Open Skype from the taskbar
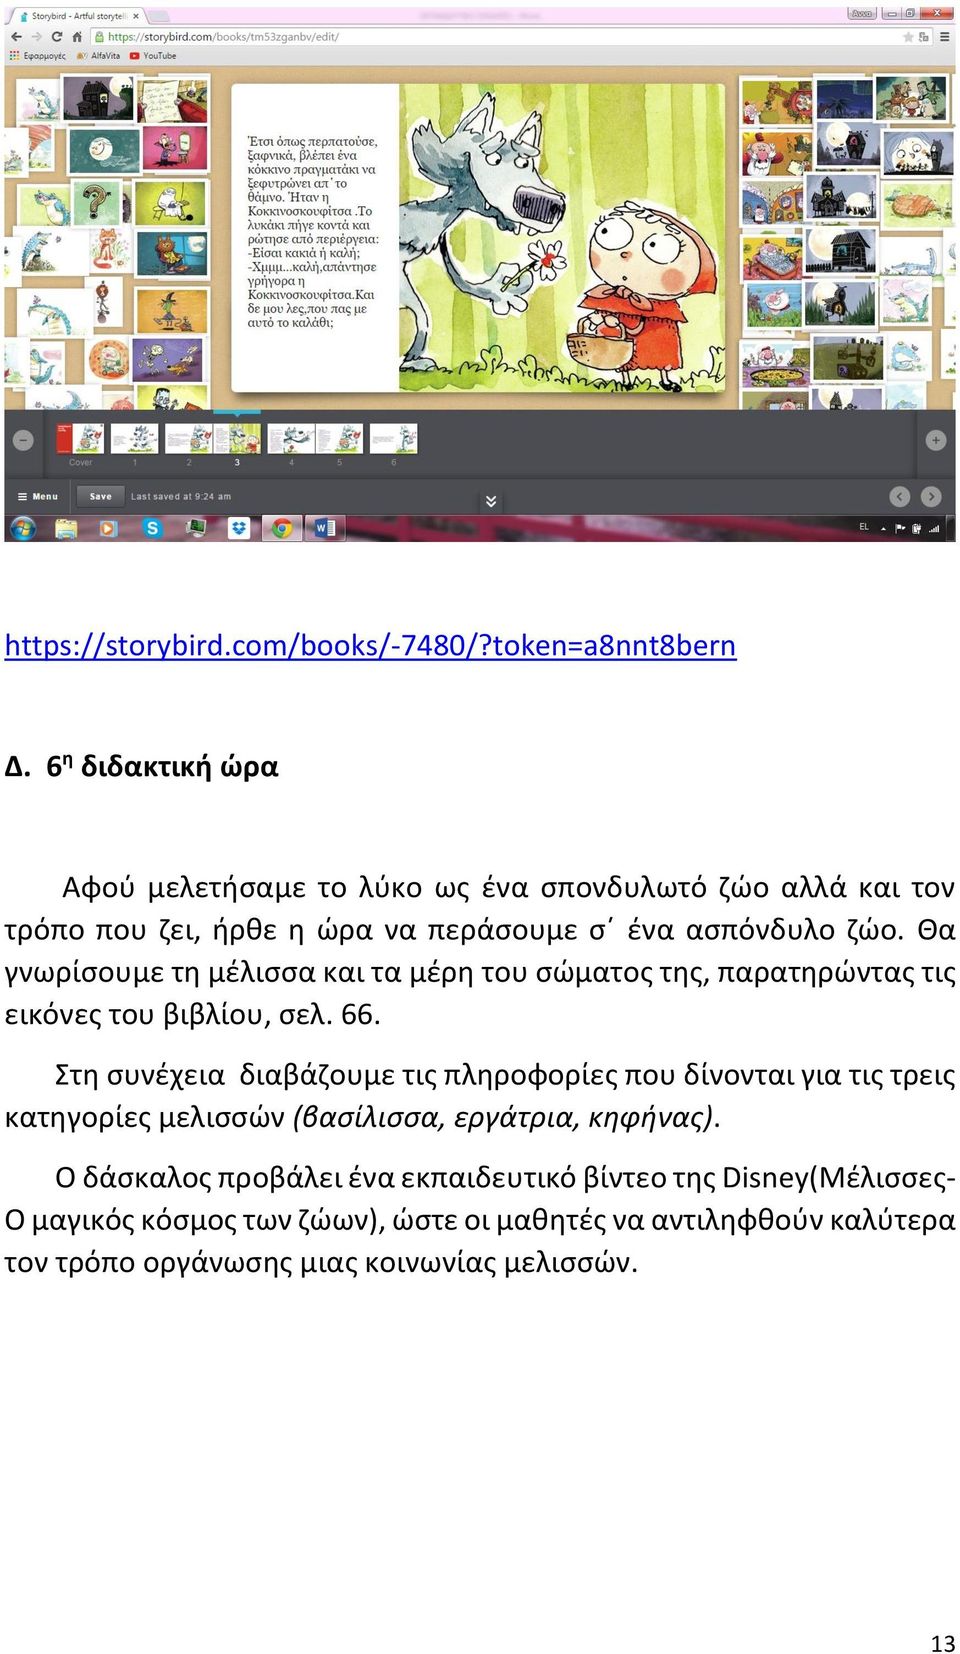 pos(152,528)
